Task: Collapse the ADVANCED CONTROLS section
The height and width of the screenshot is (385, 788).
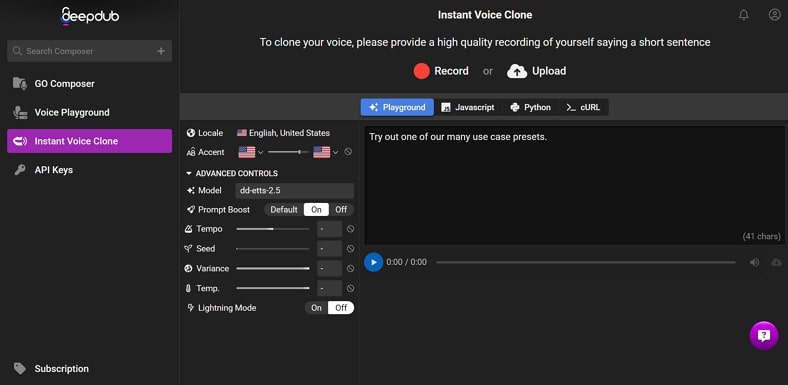Action: click(x=231, y=173)
